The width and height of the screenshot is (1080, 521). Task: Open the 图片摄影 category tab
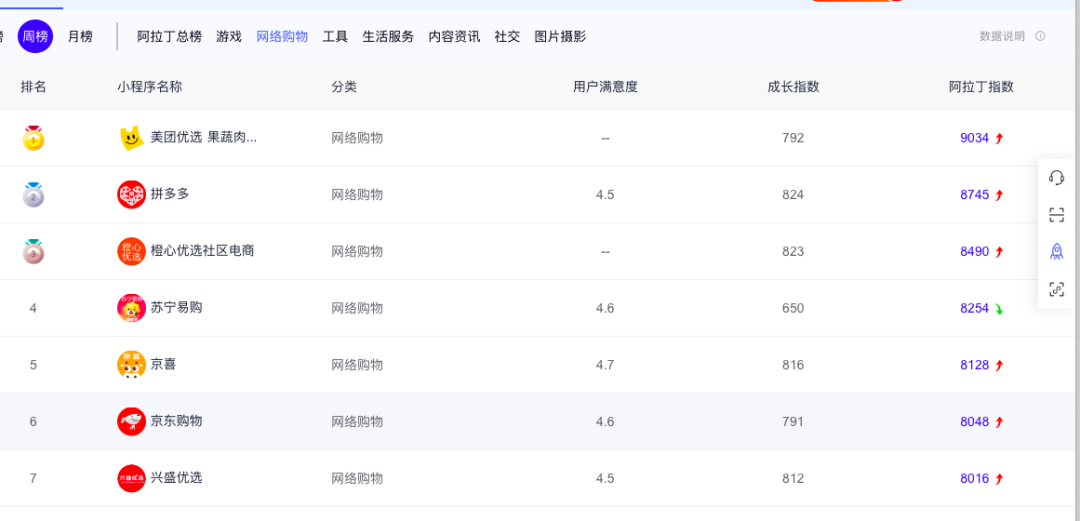[x=561, y=37]
